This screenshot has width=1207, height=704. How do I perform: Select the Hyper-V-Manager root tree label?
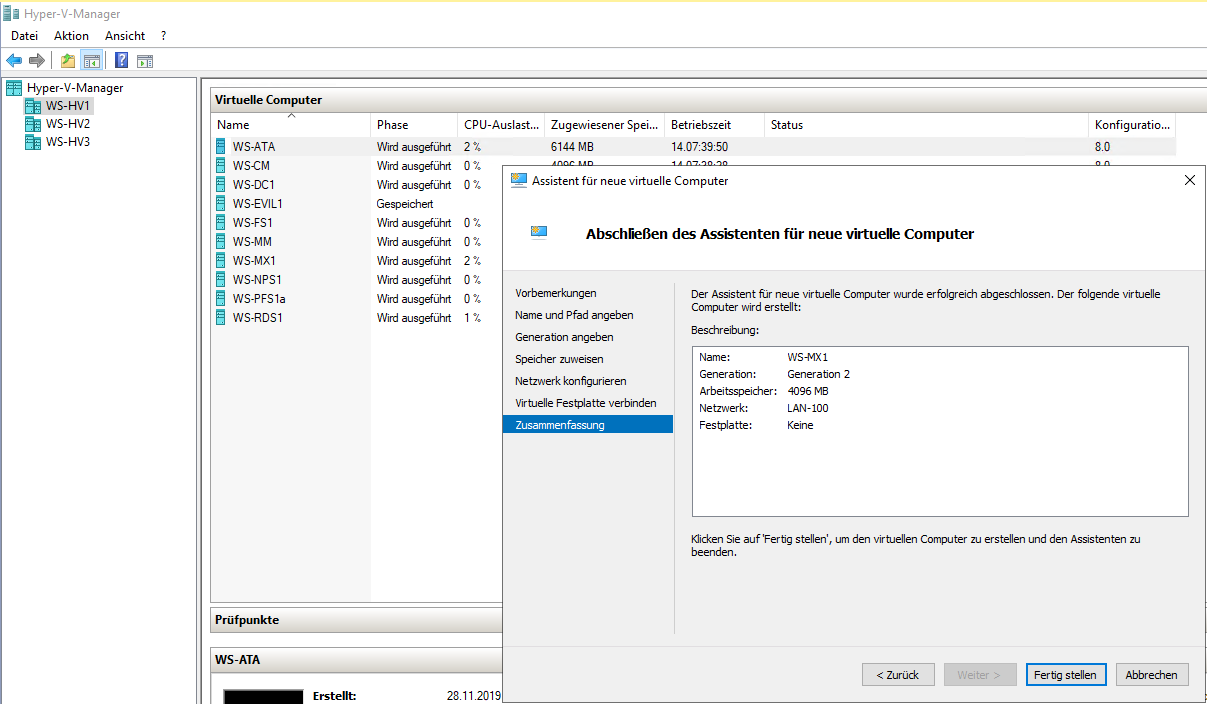coord(75,88)
